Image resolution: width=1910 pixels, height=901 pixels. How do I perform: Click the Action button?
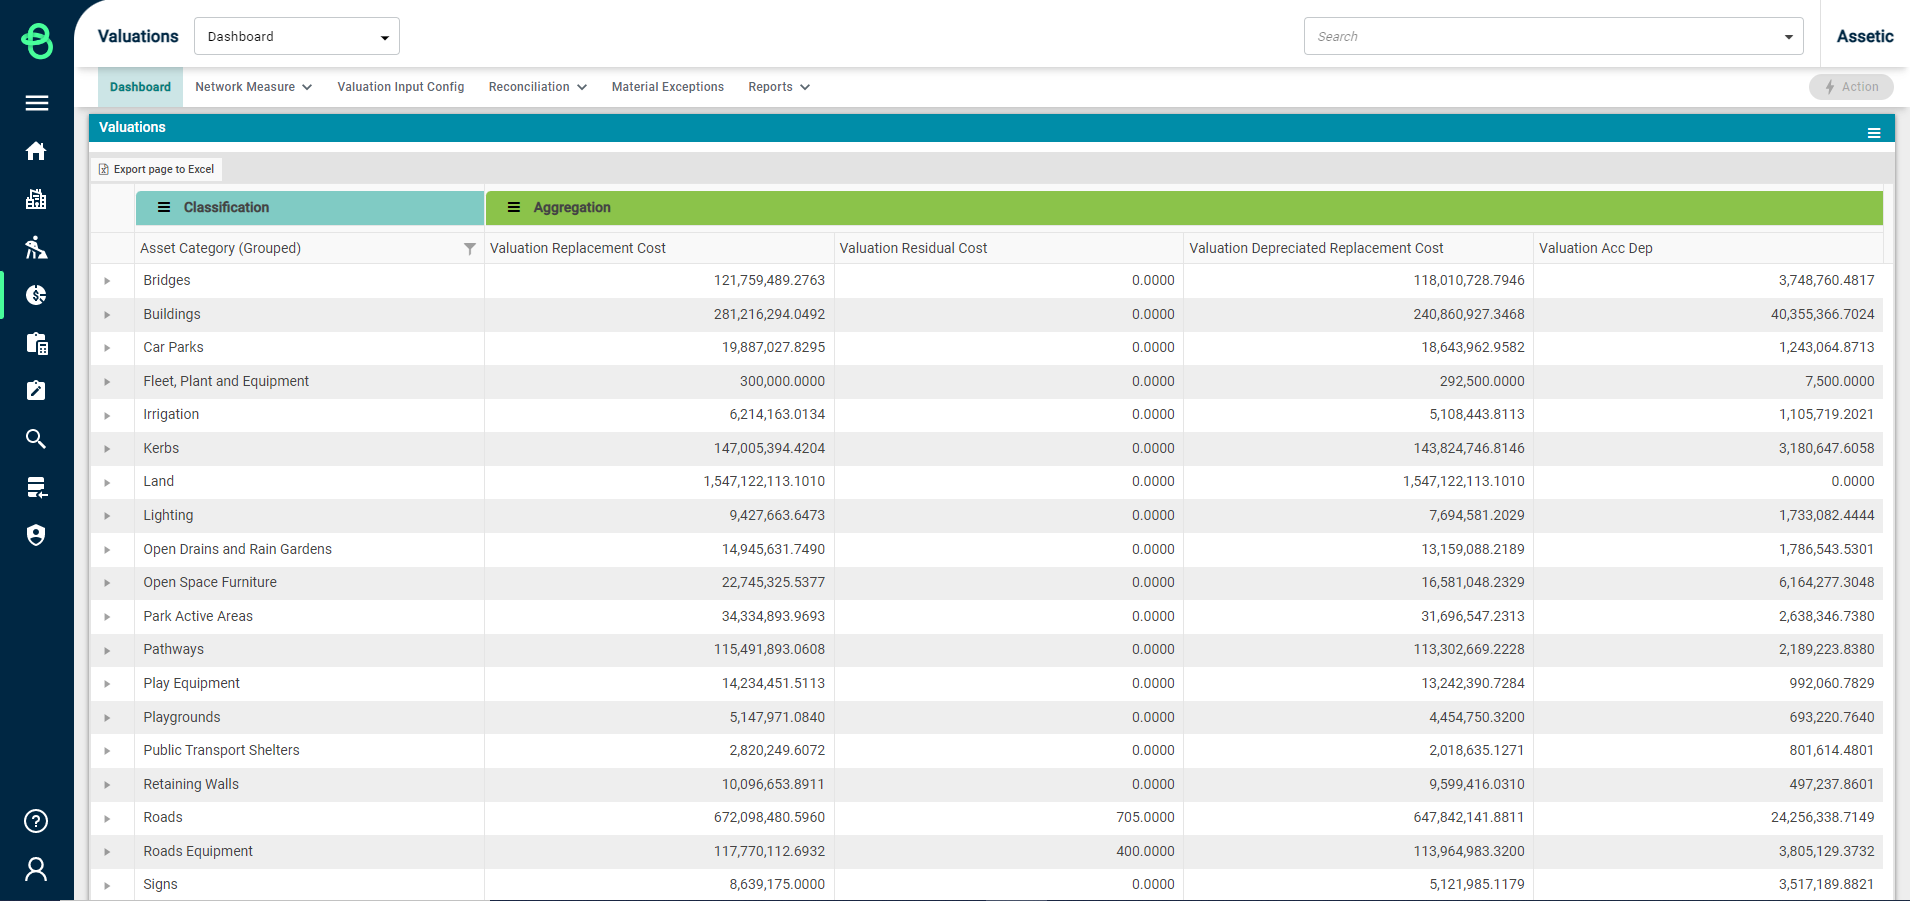click(x=1851, y=87)
